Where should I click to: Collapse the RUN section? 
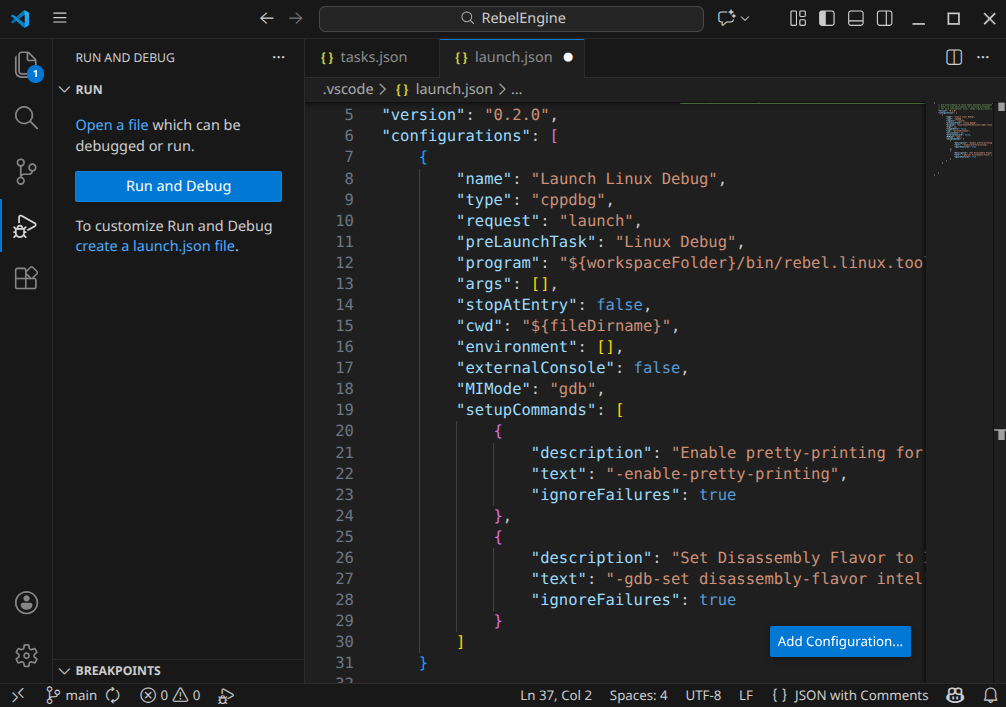[65, 89]
